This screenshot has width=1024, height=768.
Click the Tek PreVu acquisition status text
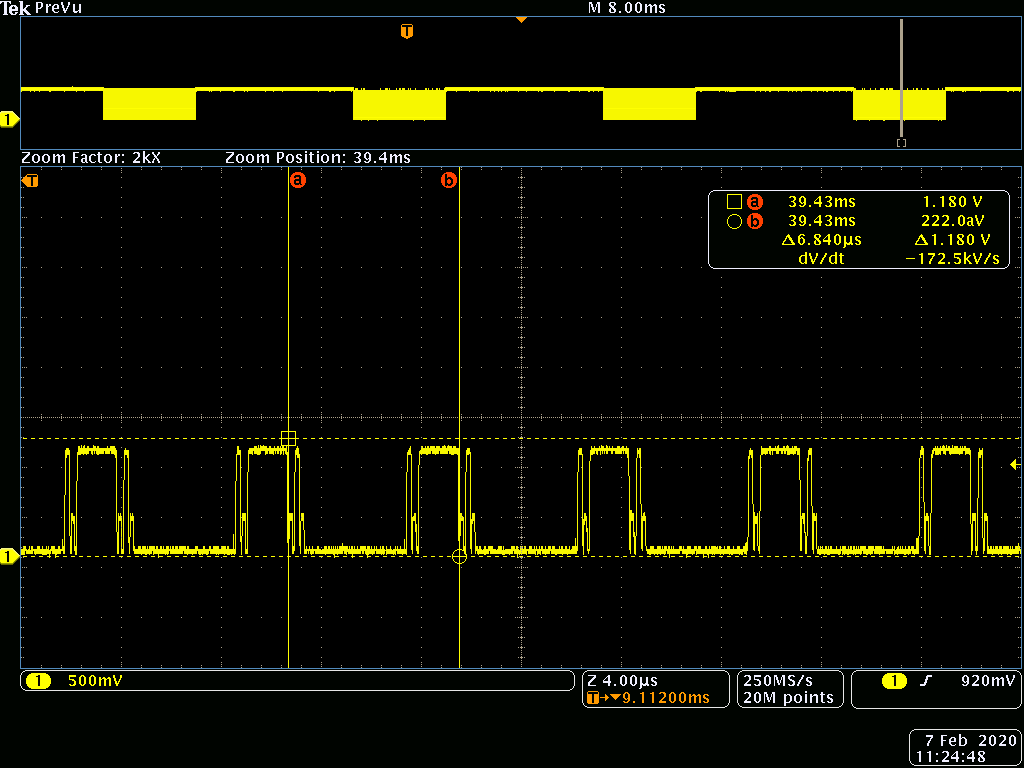click(42, 8)
